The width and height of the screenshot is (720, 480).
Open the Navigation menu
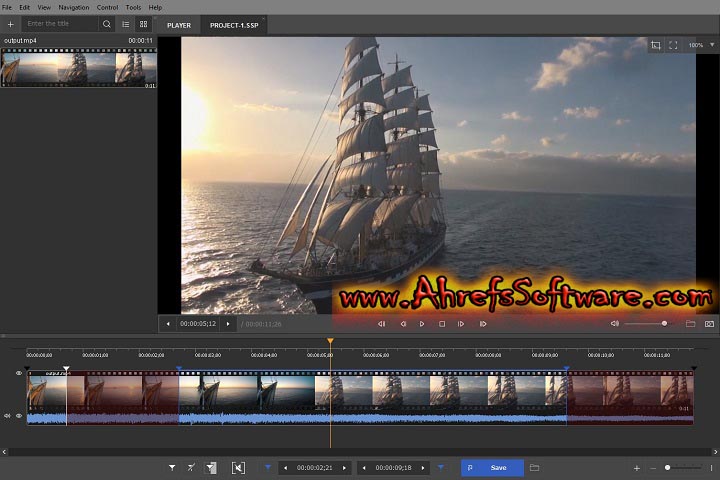pyautogui.click(x=73, y=7)
